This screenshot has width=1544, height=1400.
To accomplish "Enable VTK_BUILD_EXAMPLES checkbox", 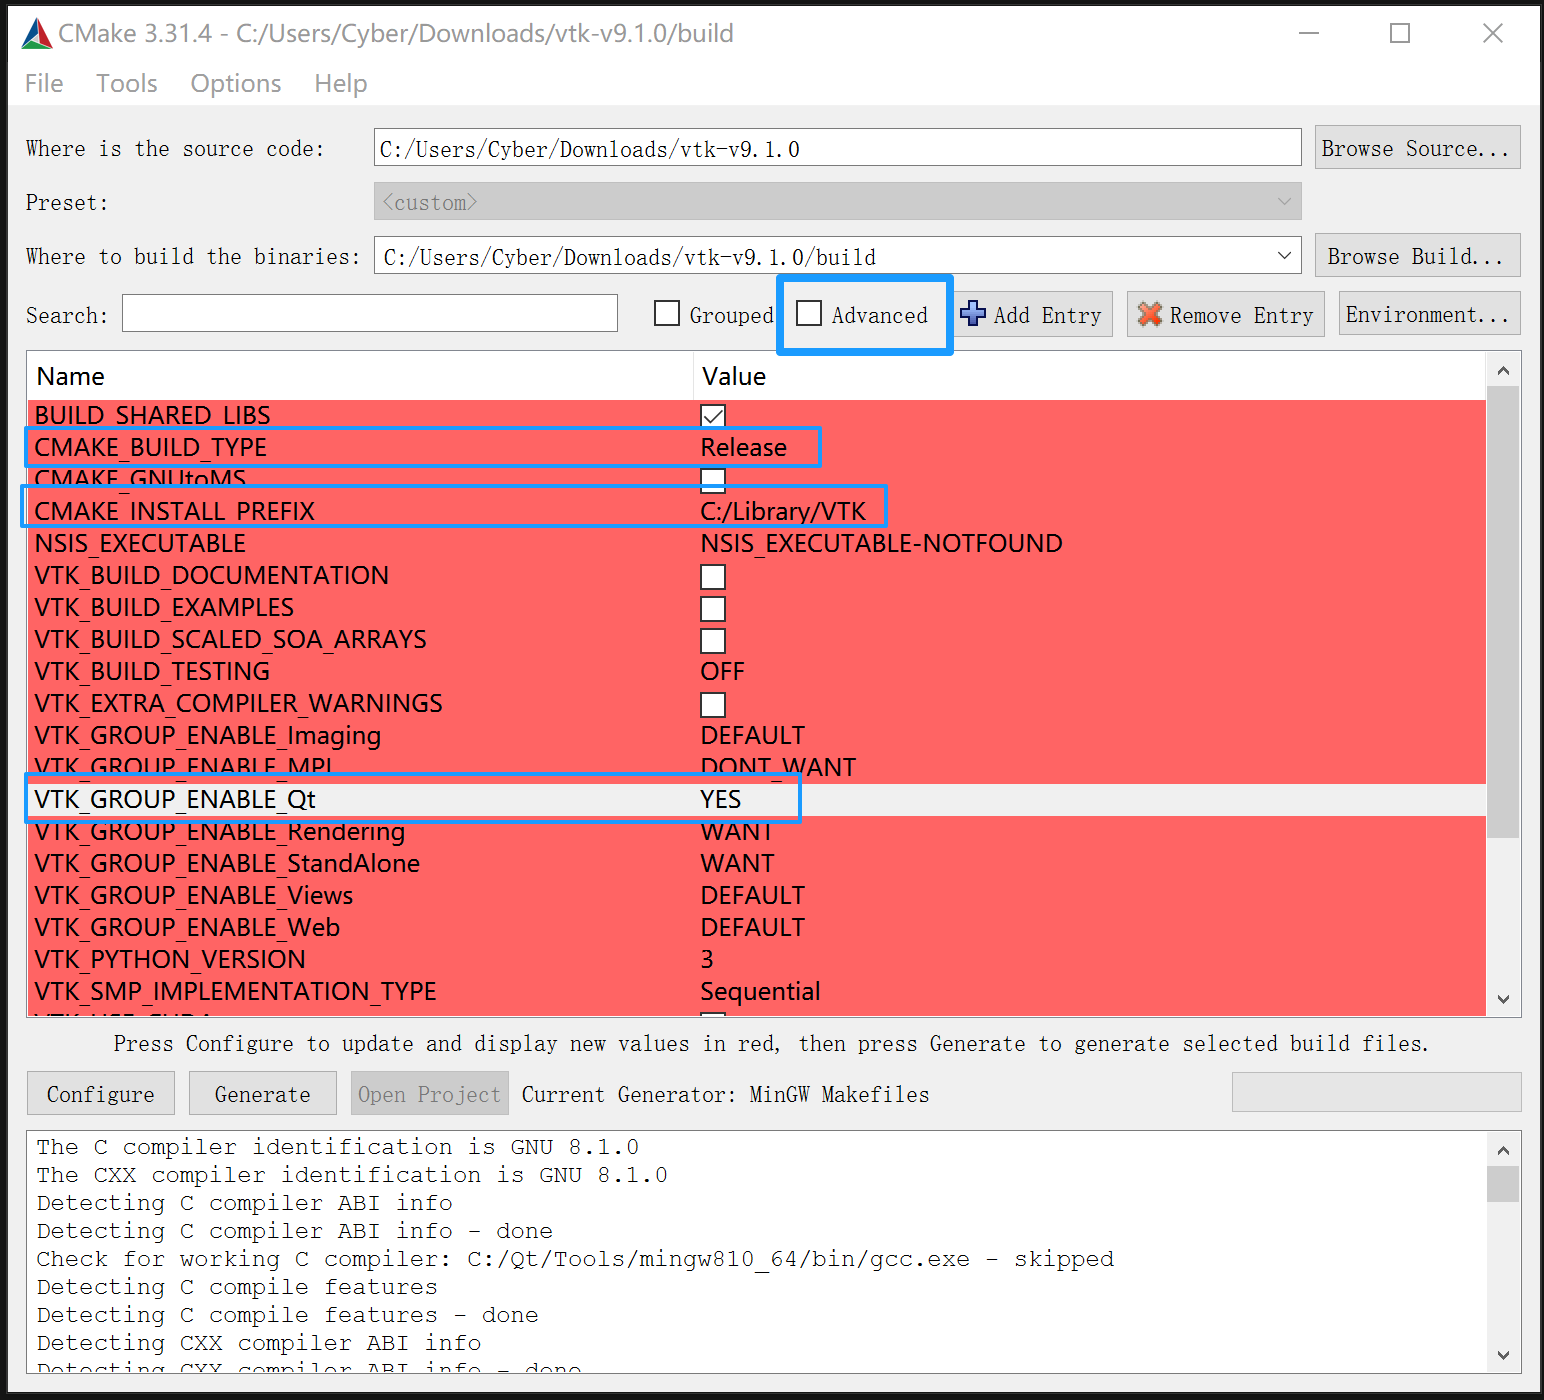I will (x=713, y=608).
